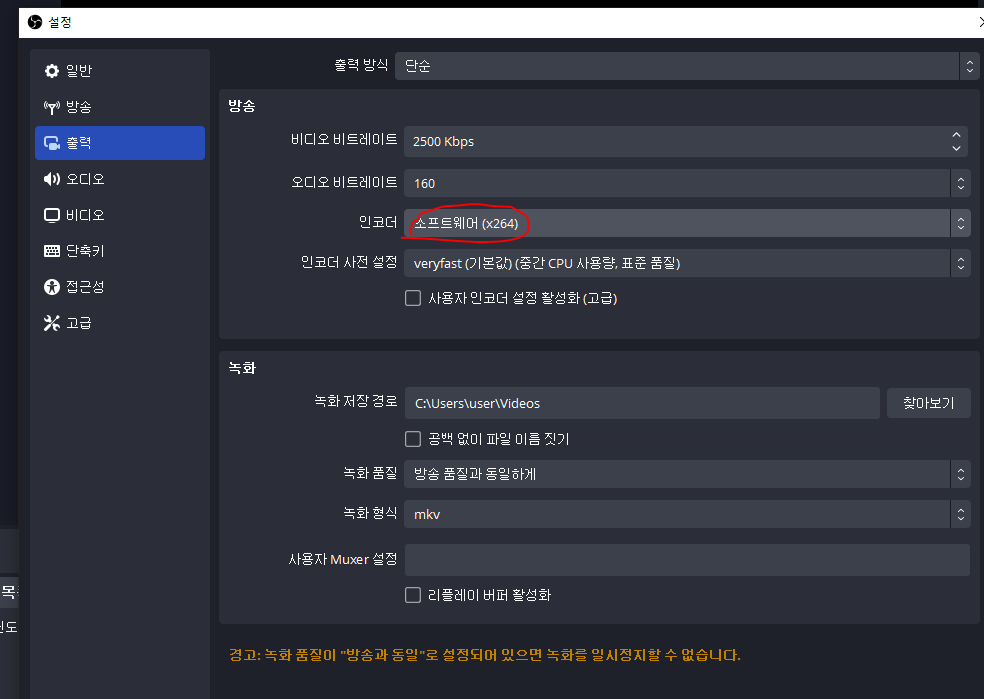Click the 녹화 형식 label
Image resolution: width=984 pixels, height=699 pixels.
point(370,513)
